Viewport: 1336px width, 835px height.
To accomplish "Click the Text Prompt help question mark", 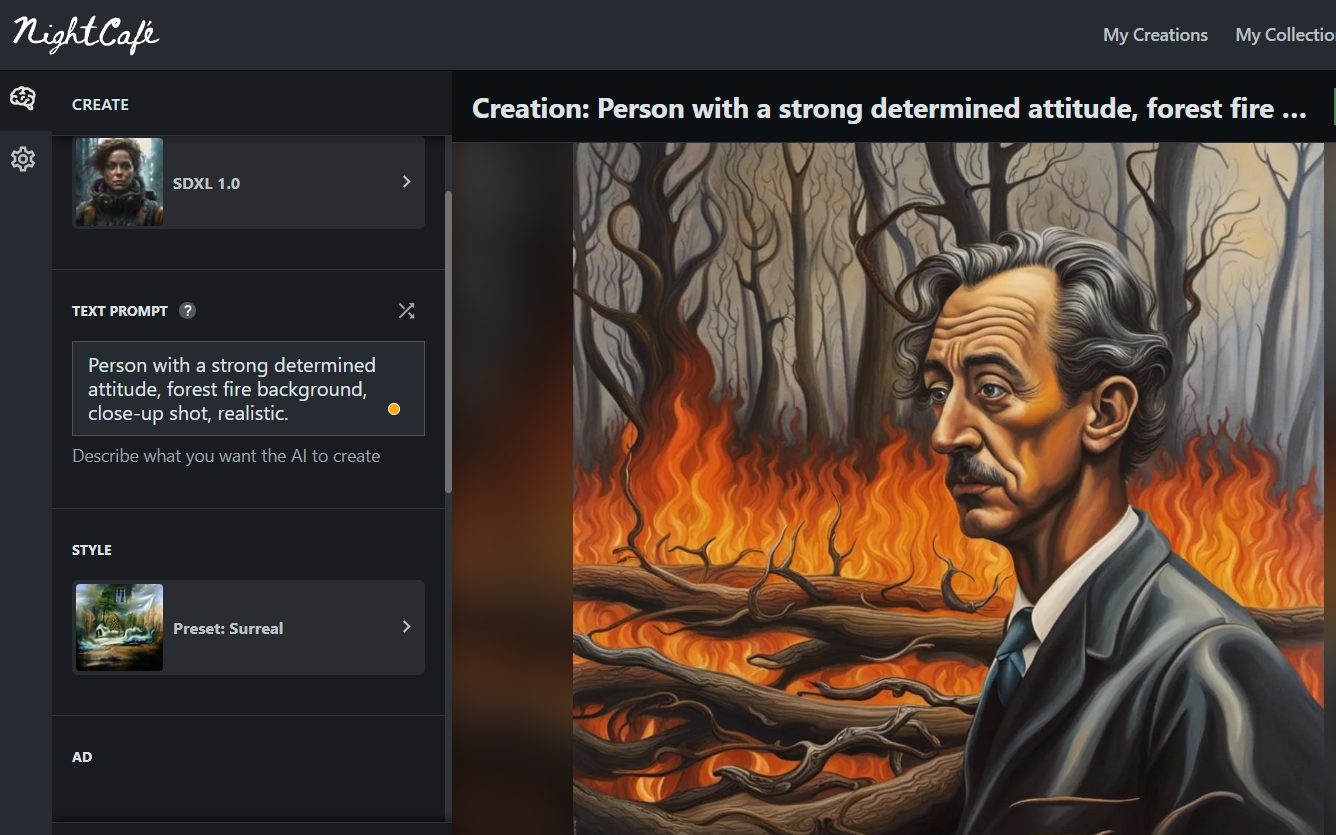I will tap(187, 311).
